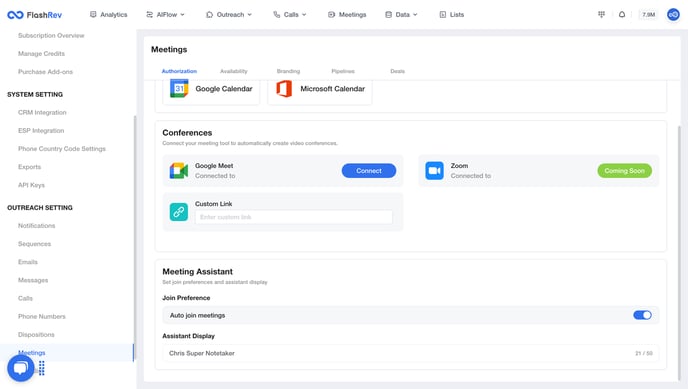
Task: Expand the AIFlow dropdown menu
Action: pyautogui.click(x=165, y=14)
